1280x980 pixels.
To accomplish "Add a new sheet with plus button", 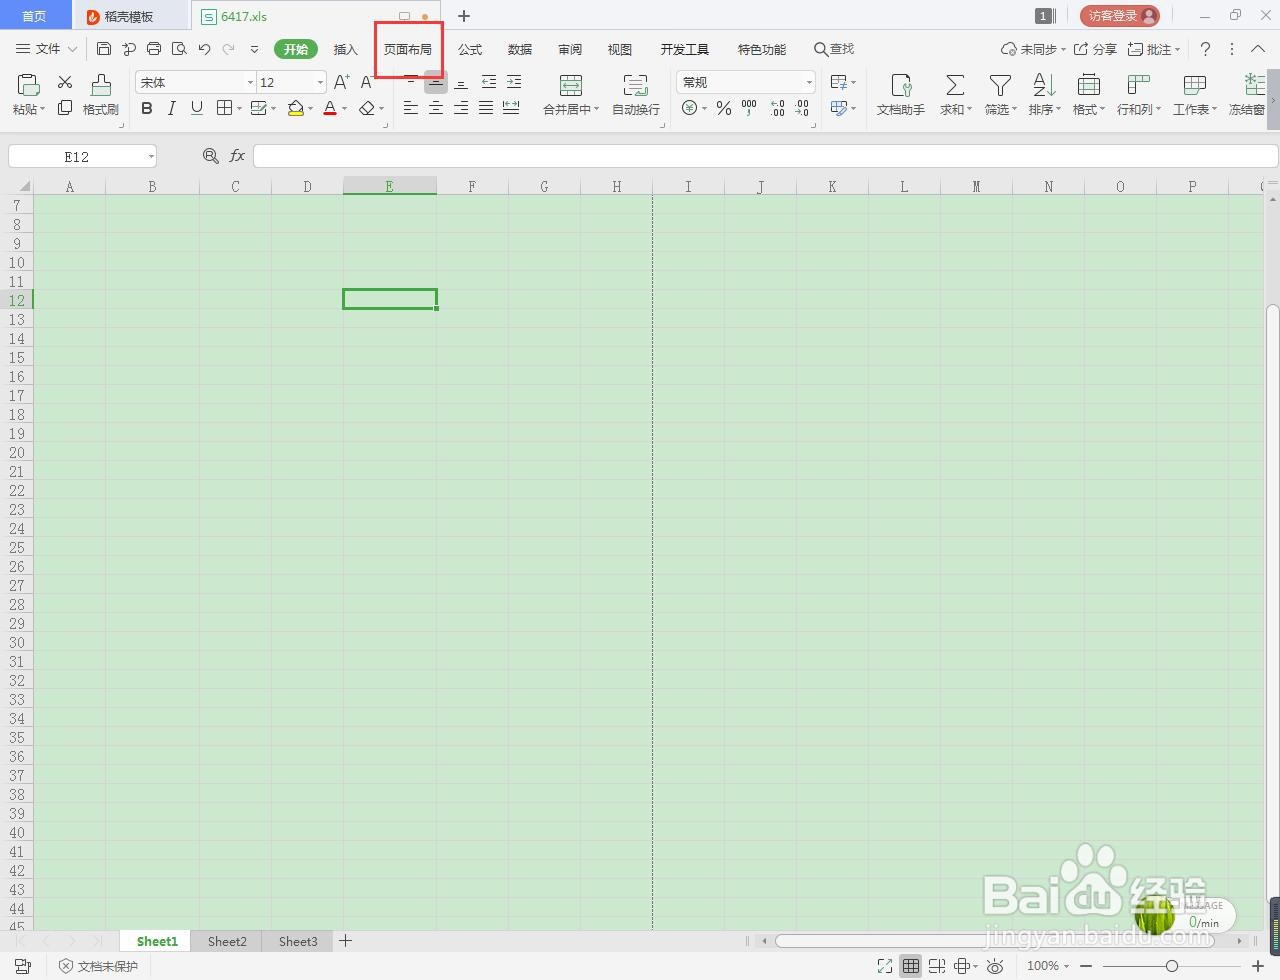I will coord(345,941).
